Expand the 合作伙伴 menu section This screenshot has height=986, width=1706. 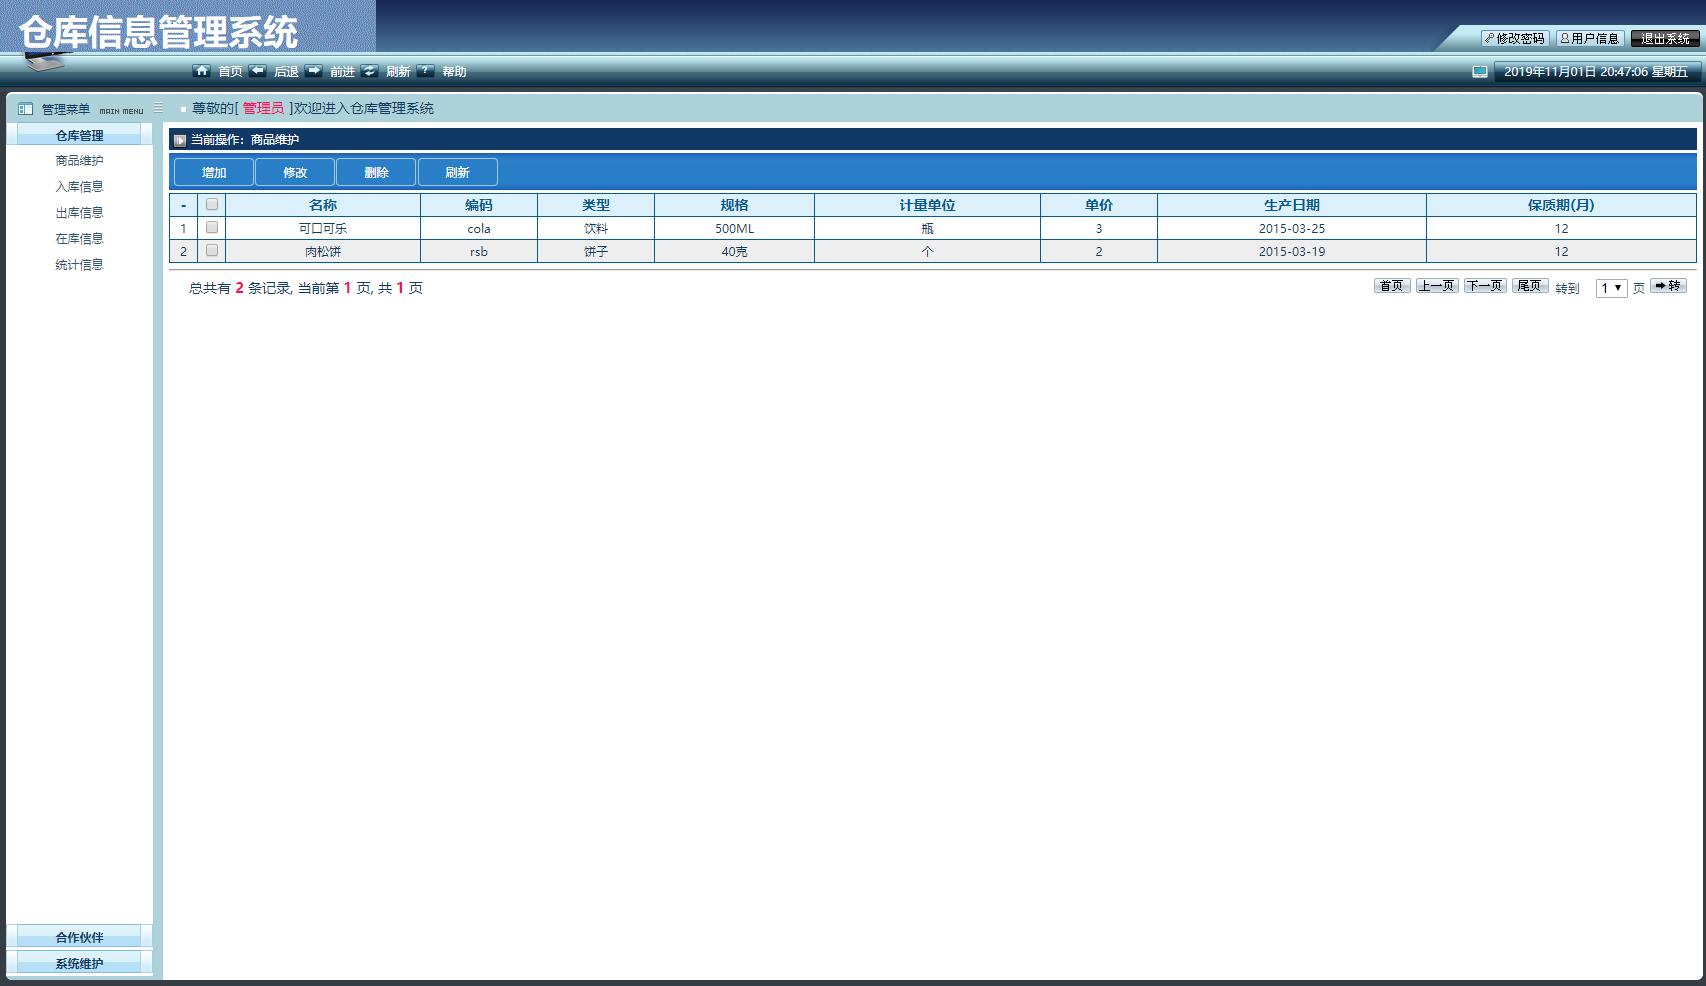tap(80, 937)
